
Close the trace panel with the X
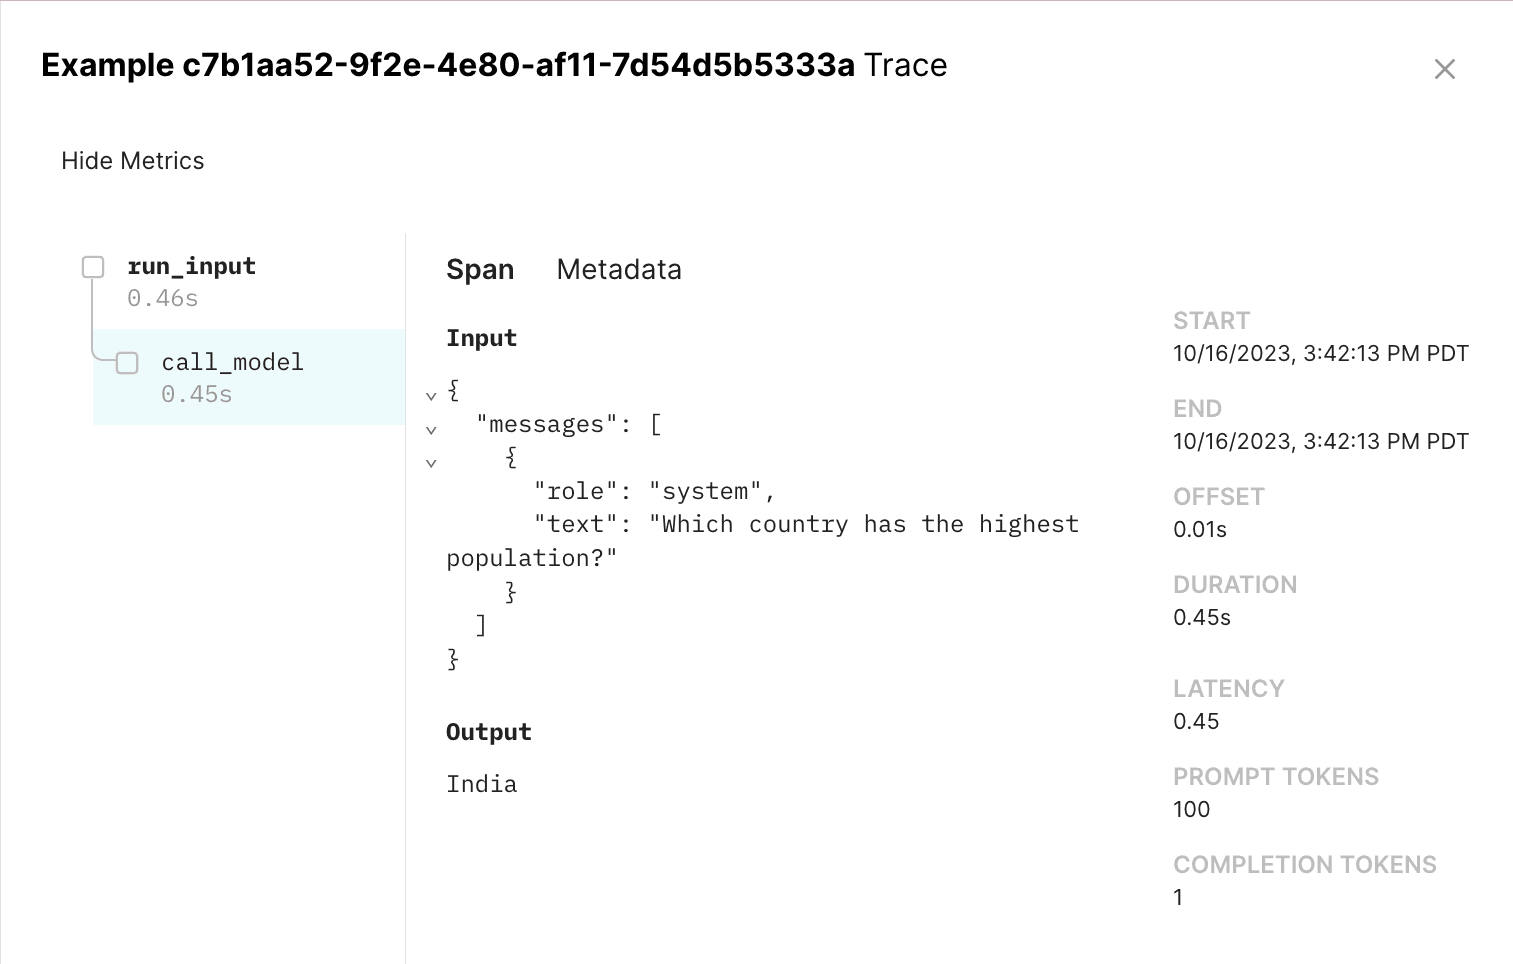tap(1444, 69)
